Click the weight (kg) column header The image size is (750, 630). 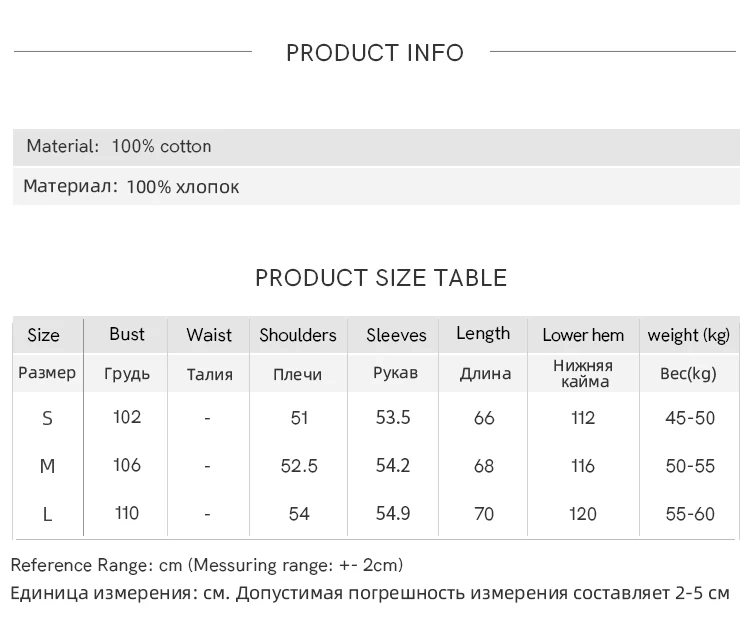pyautogui.click(x=689, y=335)
